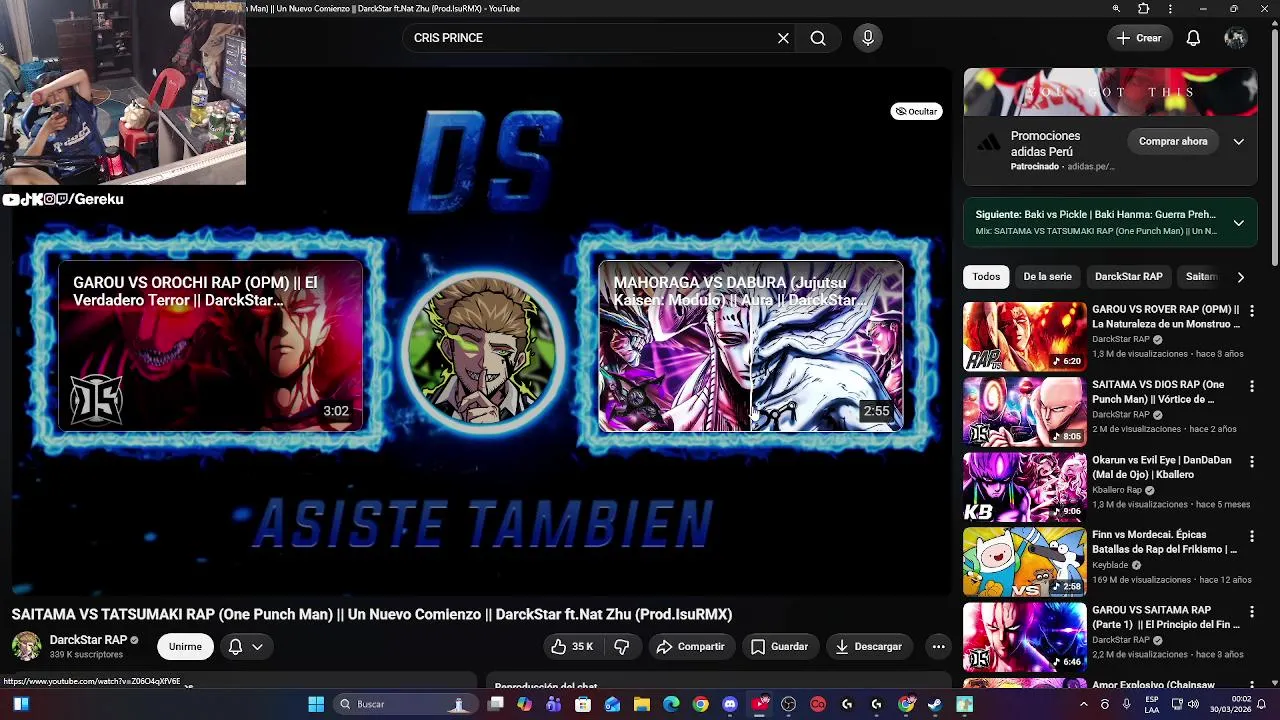Viewport: 1280px width, 720px height.
Task: Open the DarckStar RAP channel name link
Action: (88, 640)
